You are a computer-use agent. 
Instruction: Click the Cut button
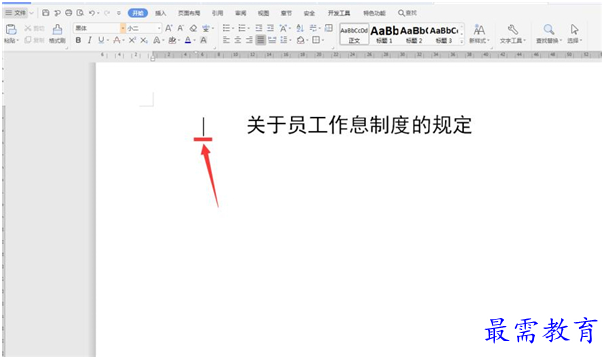tap(34, 28)
